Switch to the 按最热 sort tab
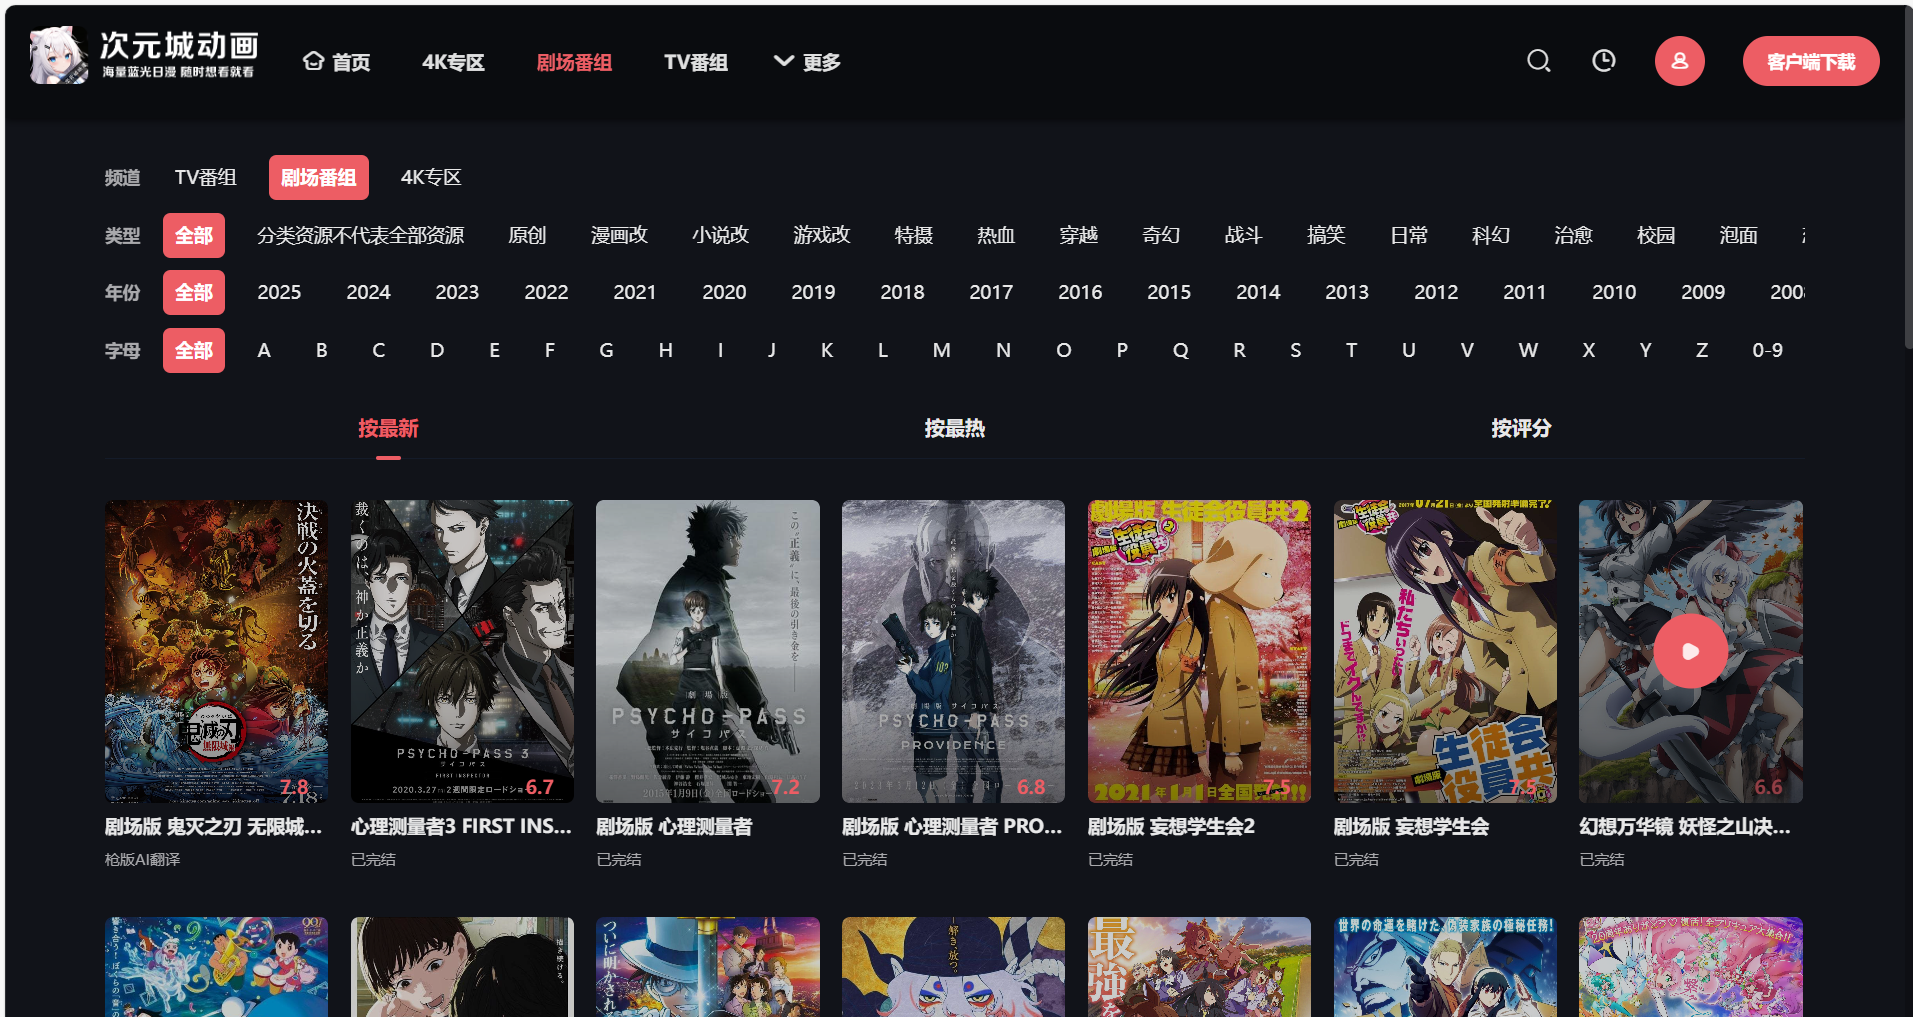 (x=955, y=428)
